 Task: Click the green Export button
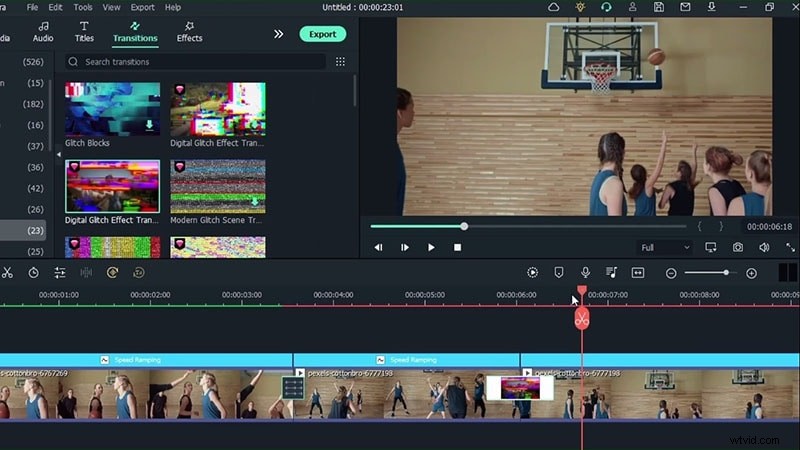322,34
